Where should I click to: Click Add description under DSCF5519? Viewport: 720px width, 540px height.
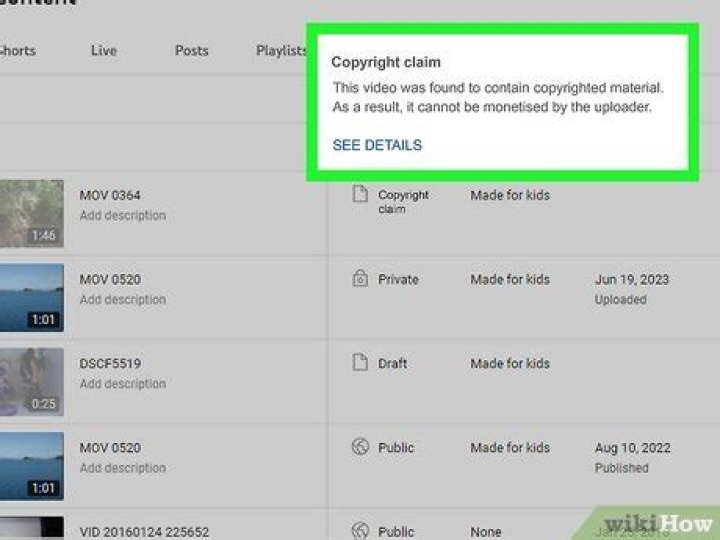coord(123,383)
